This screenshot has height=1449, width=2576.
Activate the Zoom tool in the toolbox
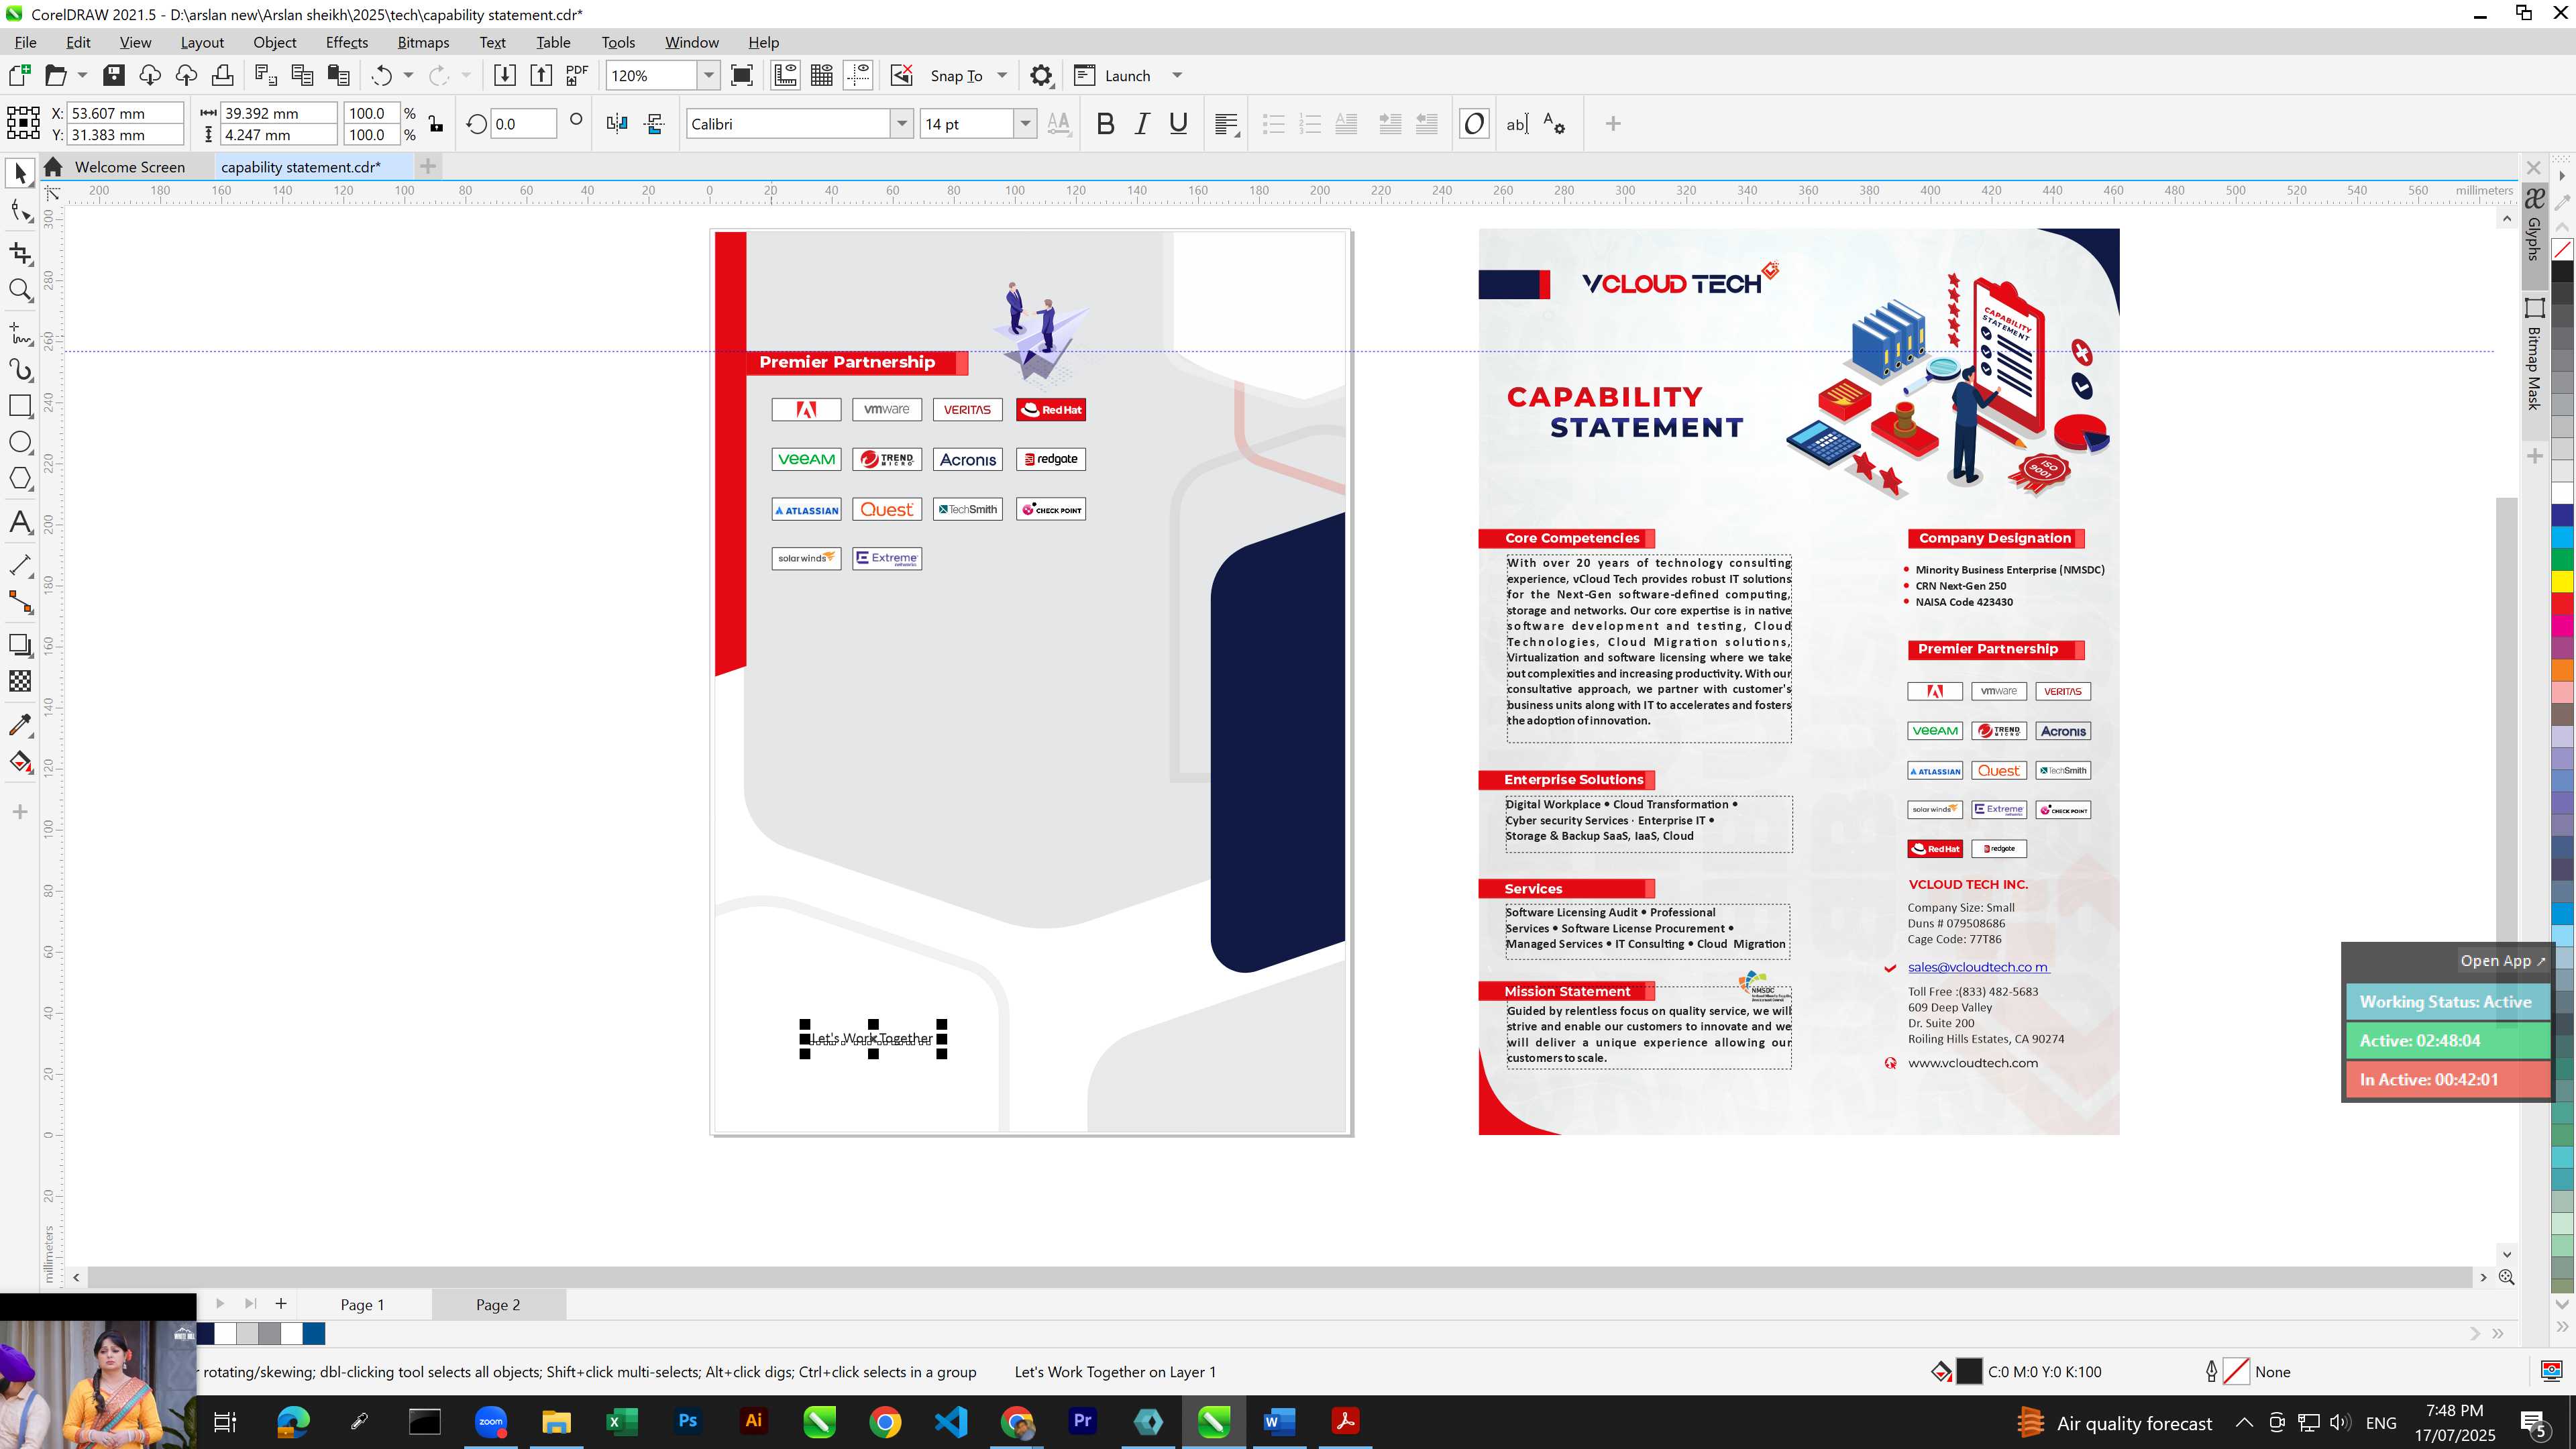(x=20, y=290)
